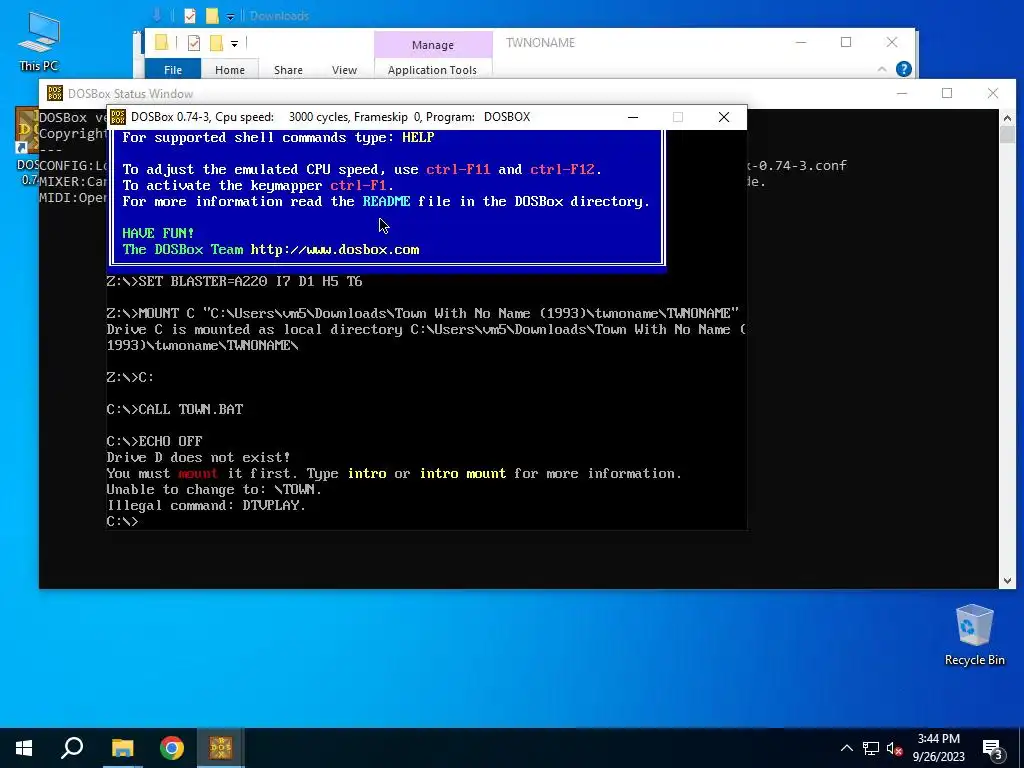
Task: Switch to the Home ribbon tab
Action: 230,70
